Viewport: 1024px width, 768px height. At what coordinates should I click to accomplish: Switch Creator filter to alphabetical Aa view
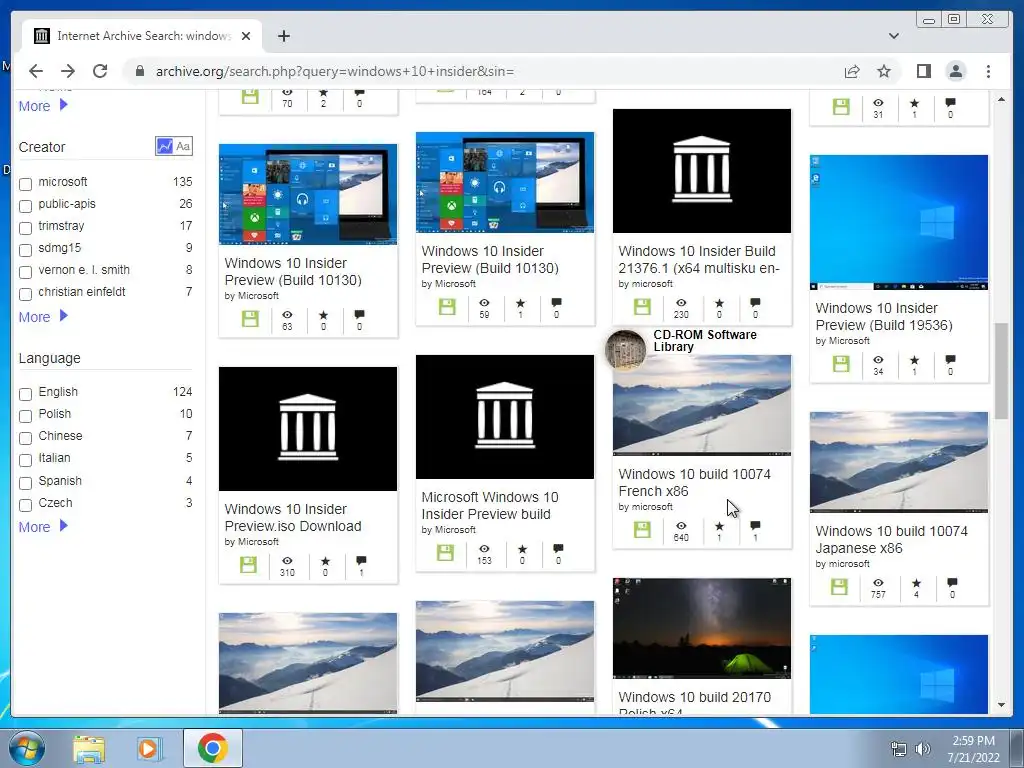pos(183,146)
